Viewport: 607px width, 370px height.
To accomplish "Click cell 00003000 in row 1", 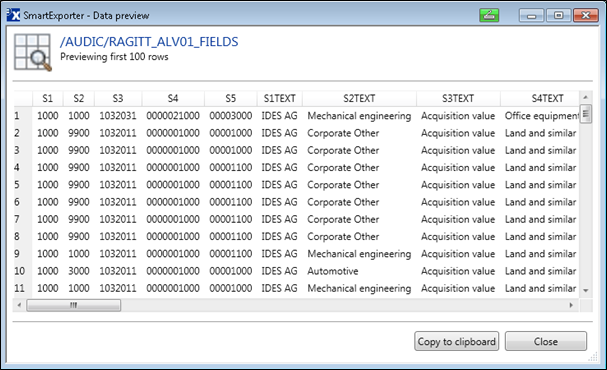I will click(x=231, y=116).
